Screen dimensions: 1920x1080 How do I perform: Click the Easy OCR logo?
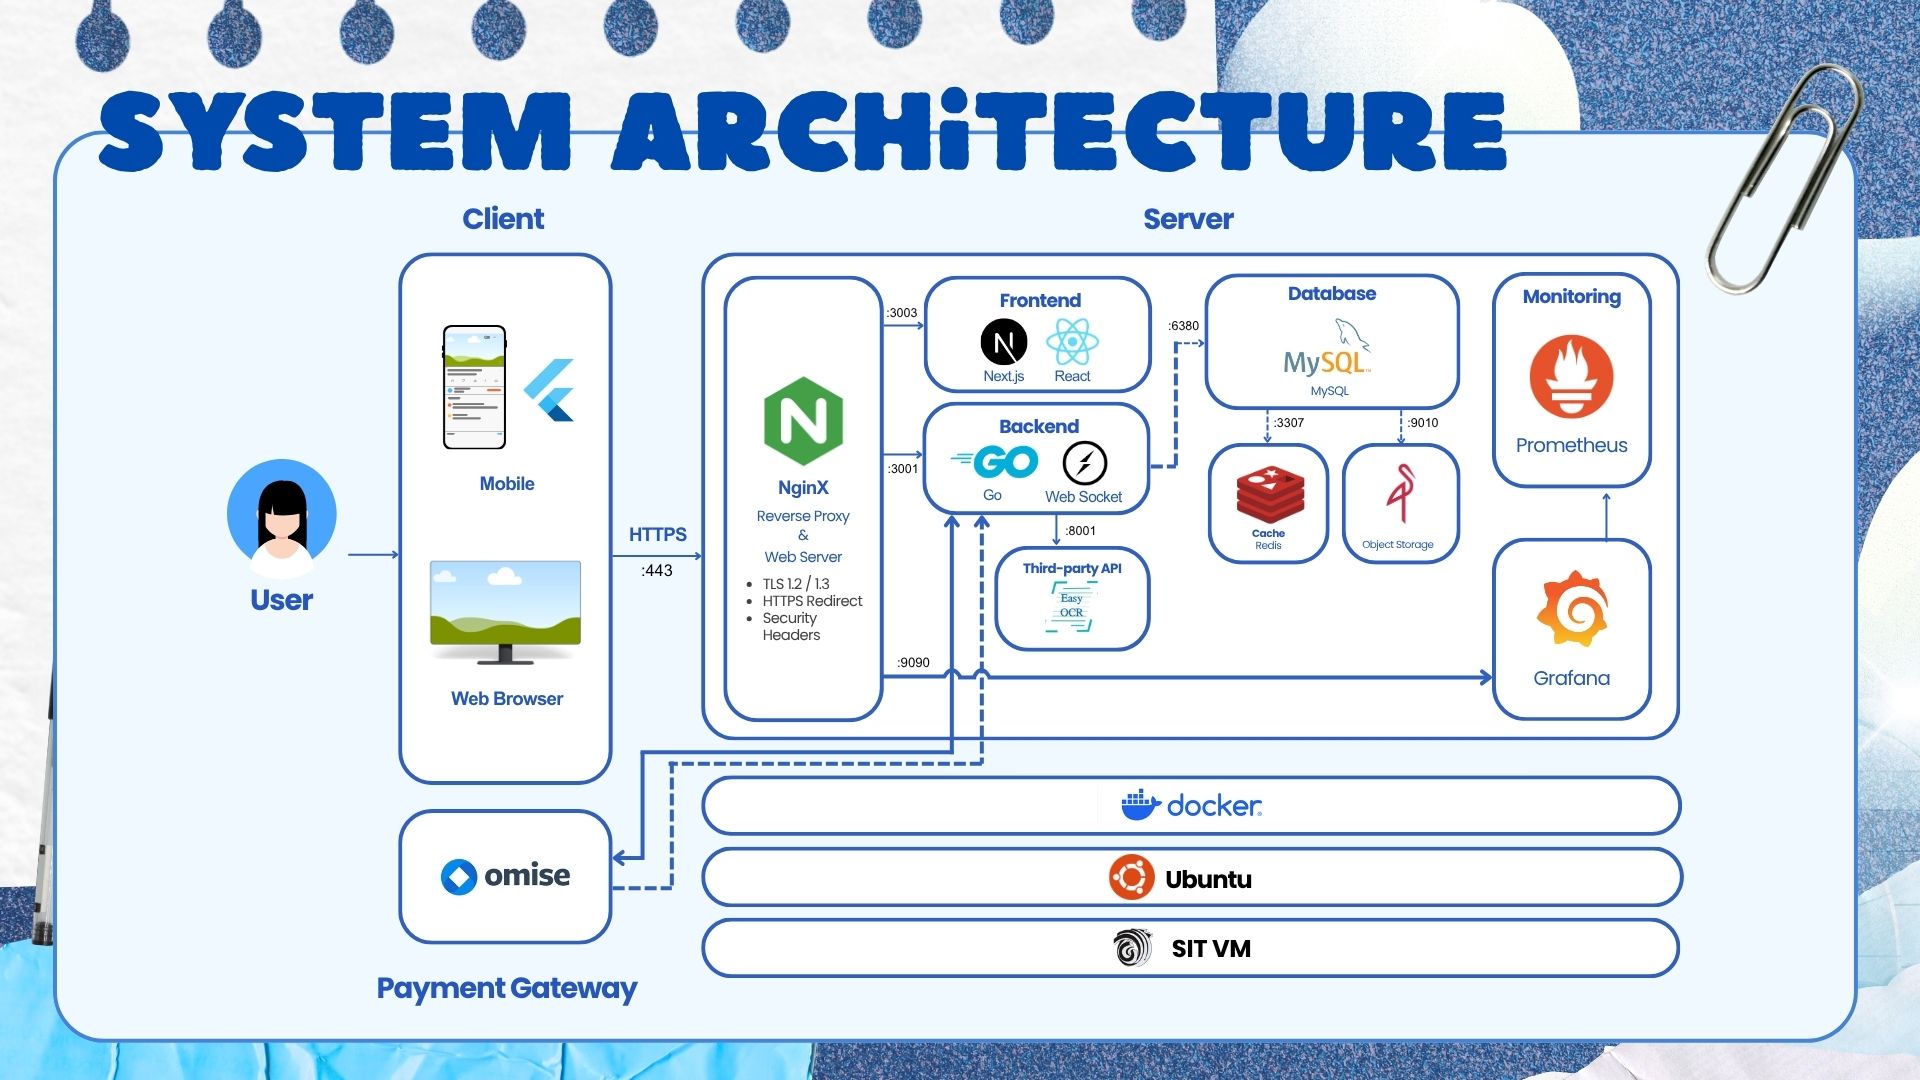click(1071, 607)
